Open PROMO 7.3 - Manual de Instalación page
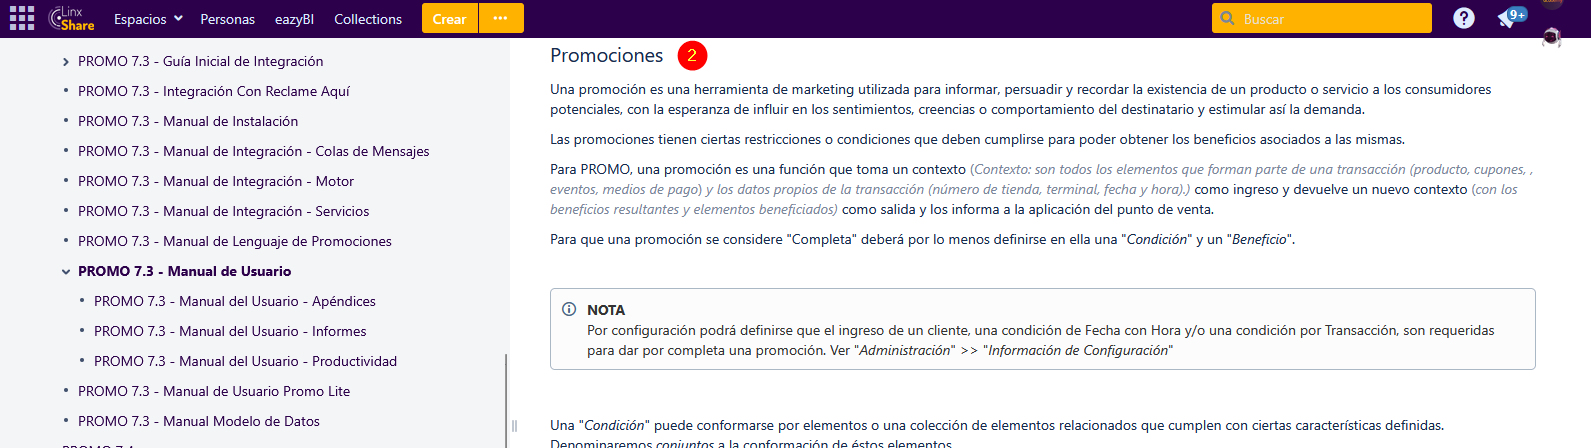Image resolution: width=1591 pixels, height=448 pixels. click(x=188, y=121)
